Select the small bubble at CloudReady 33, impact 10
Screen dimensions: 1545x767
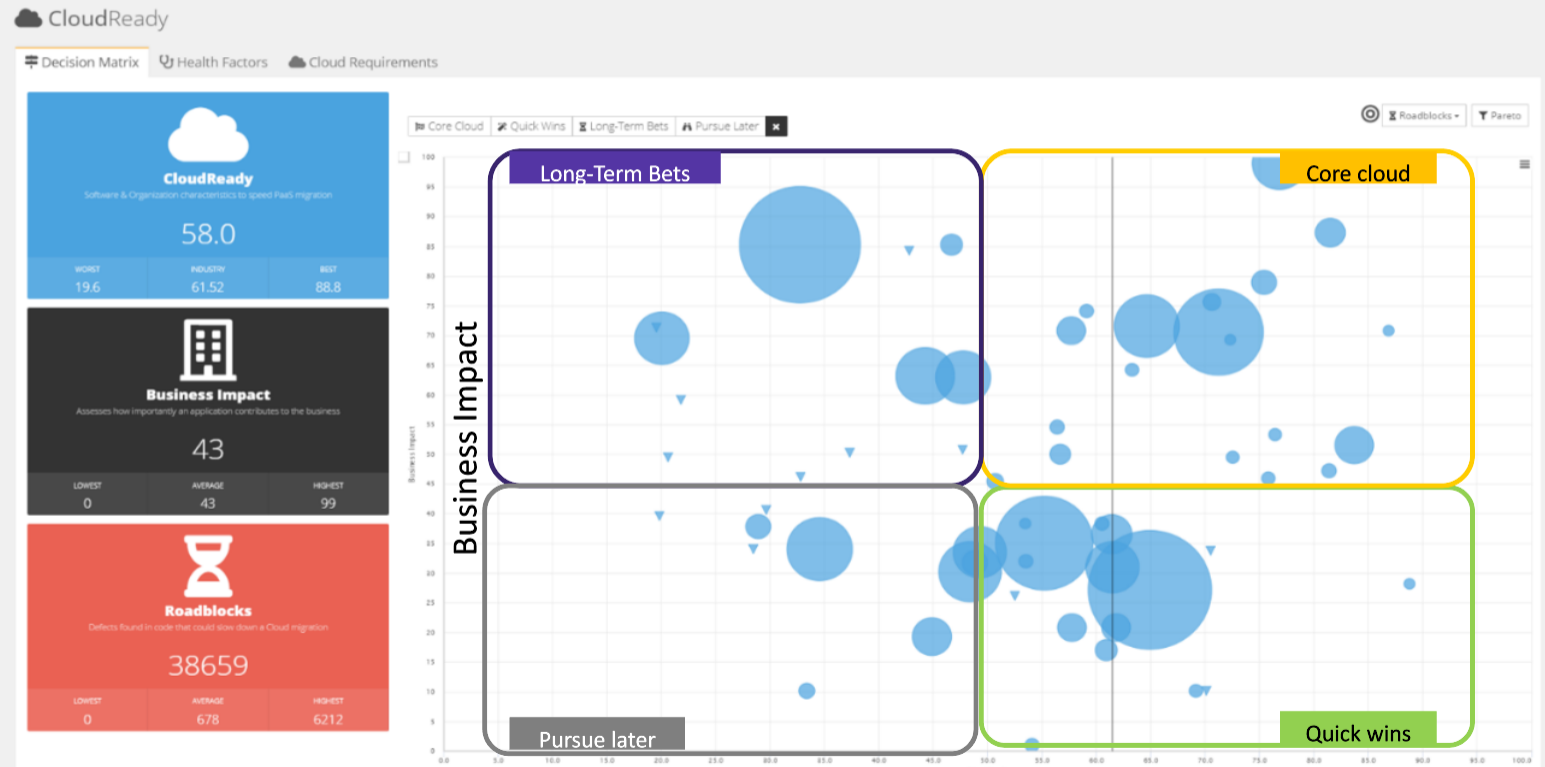point(807,691)
